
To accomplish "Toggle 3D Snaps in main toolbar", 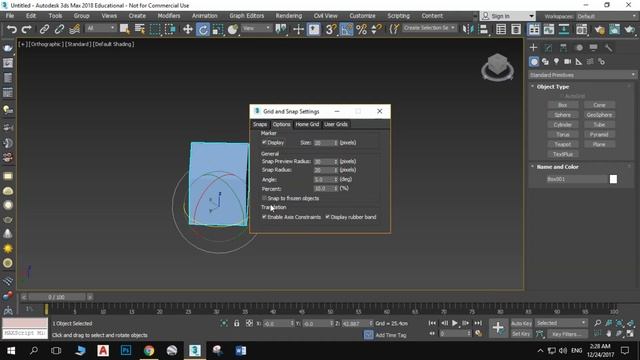I will click(x=331, y=29).
